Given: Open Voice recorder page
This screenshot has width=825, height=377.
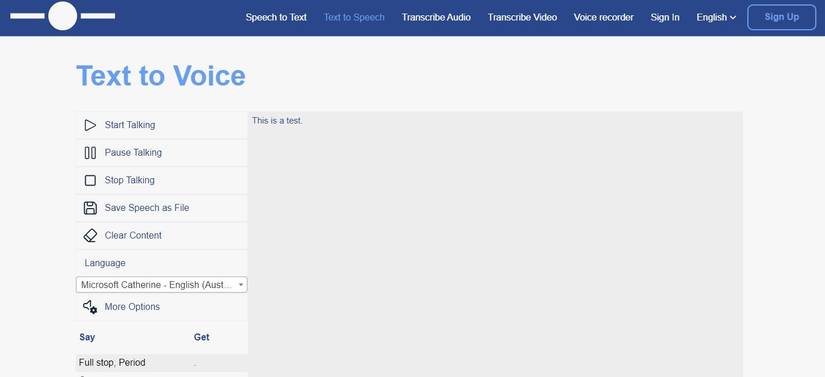Looking at the screenshot, I should click(603, 17).
